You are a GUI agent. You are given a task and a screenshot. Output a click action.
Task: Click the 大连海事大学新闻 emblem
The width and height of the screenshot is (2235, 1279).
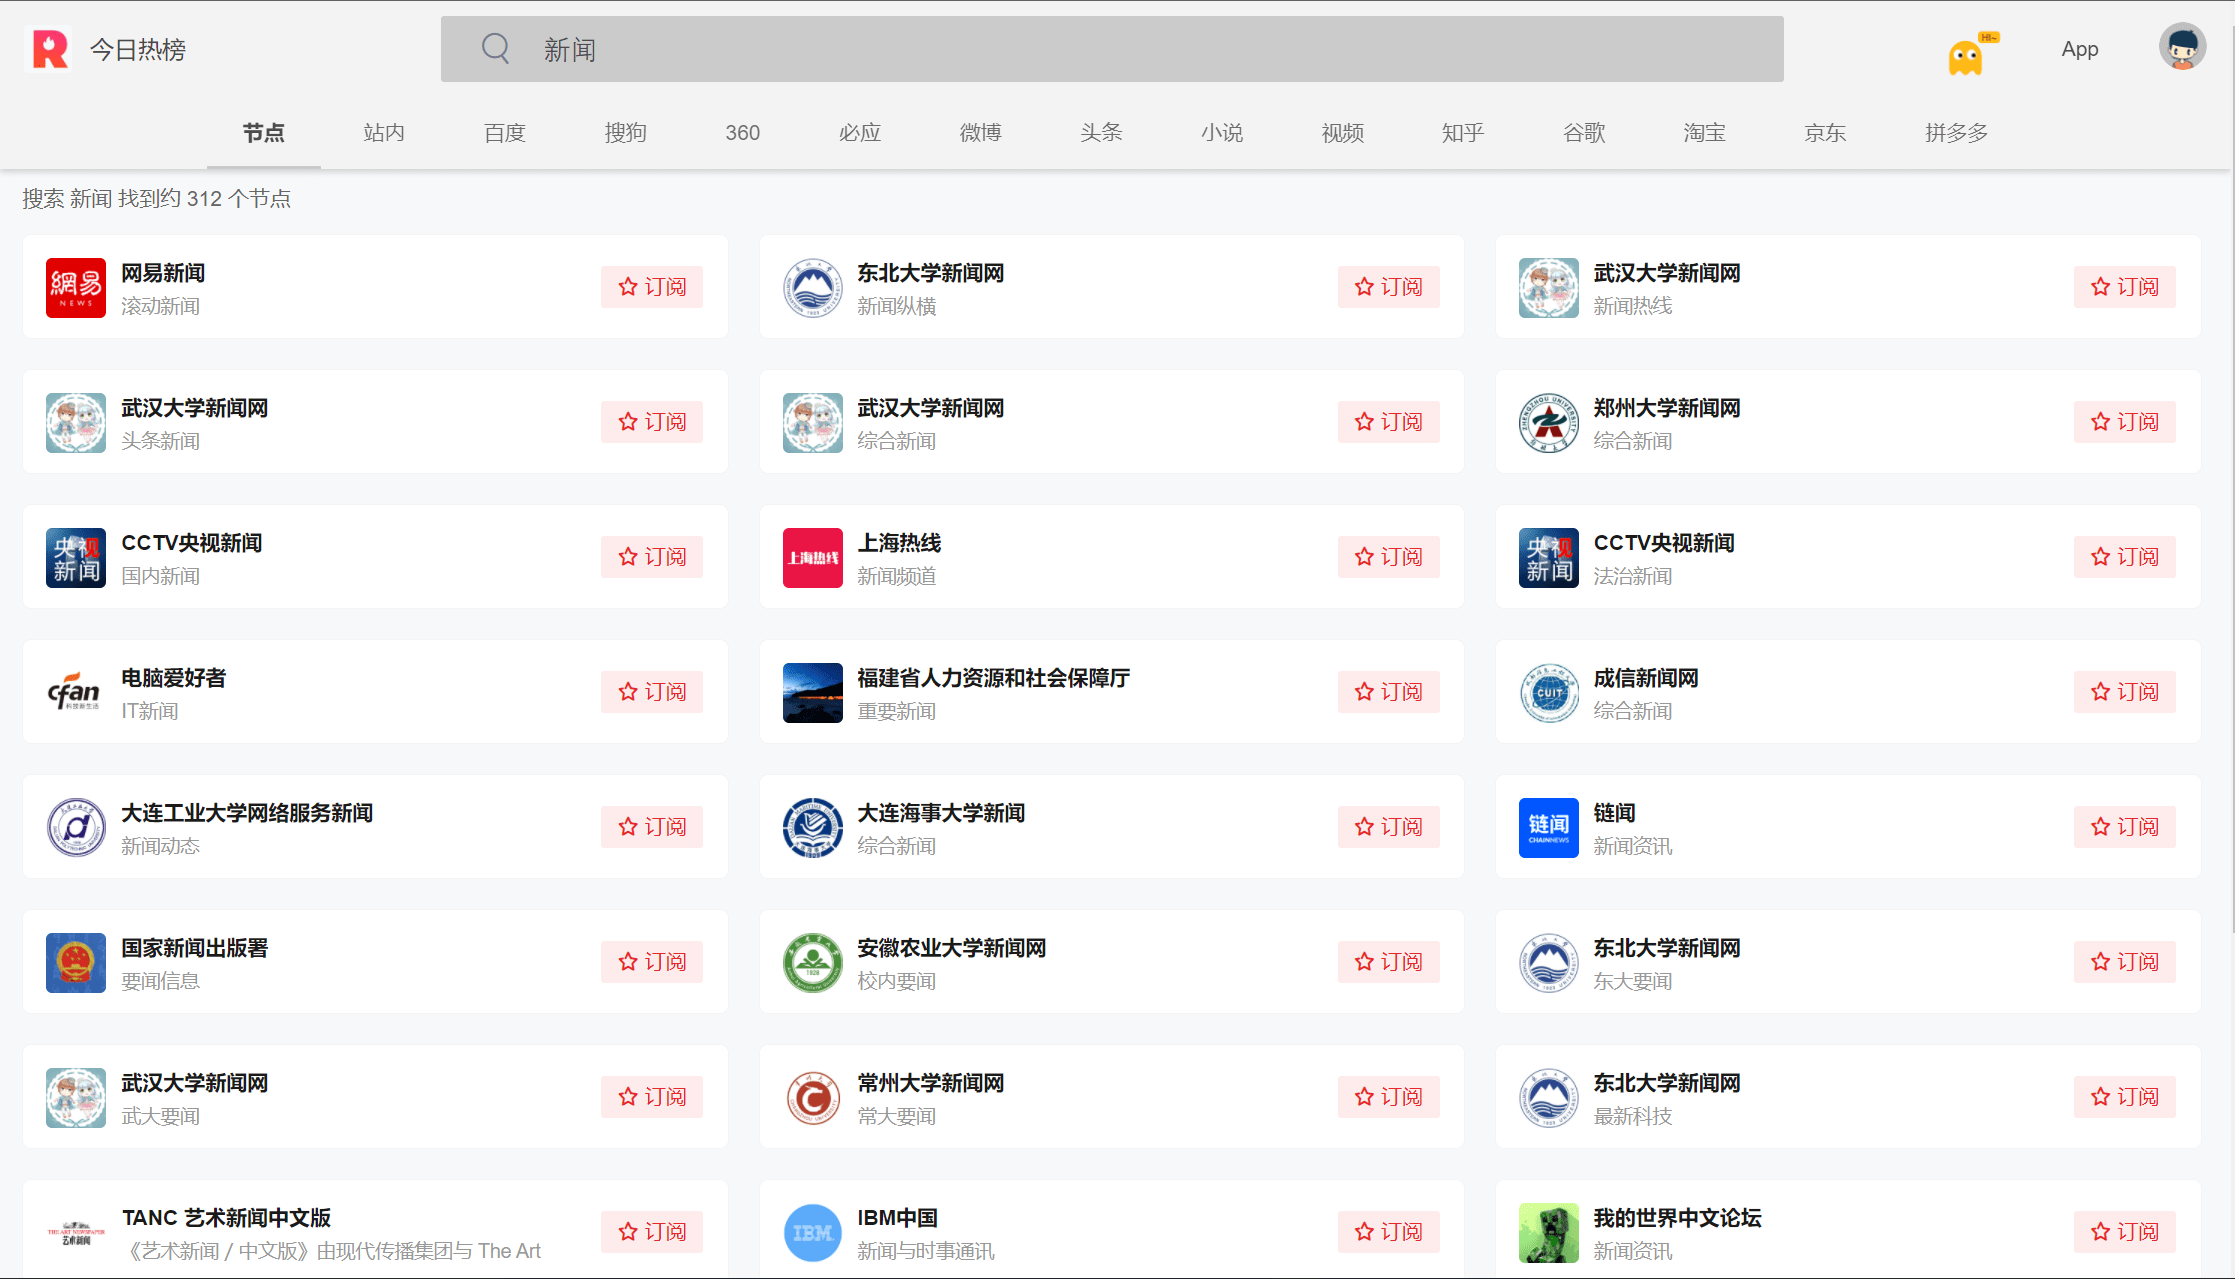pos(812,828)
